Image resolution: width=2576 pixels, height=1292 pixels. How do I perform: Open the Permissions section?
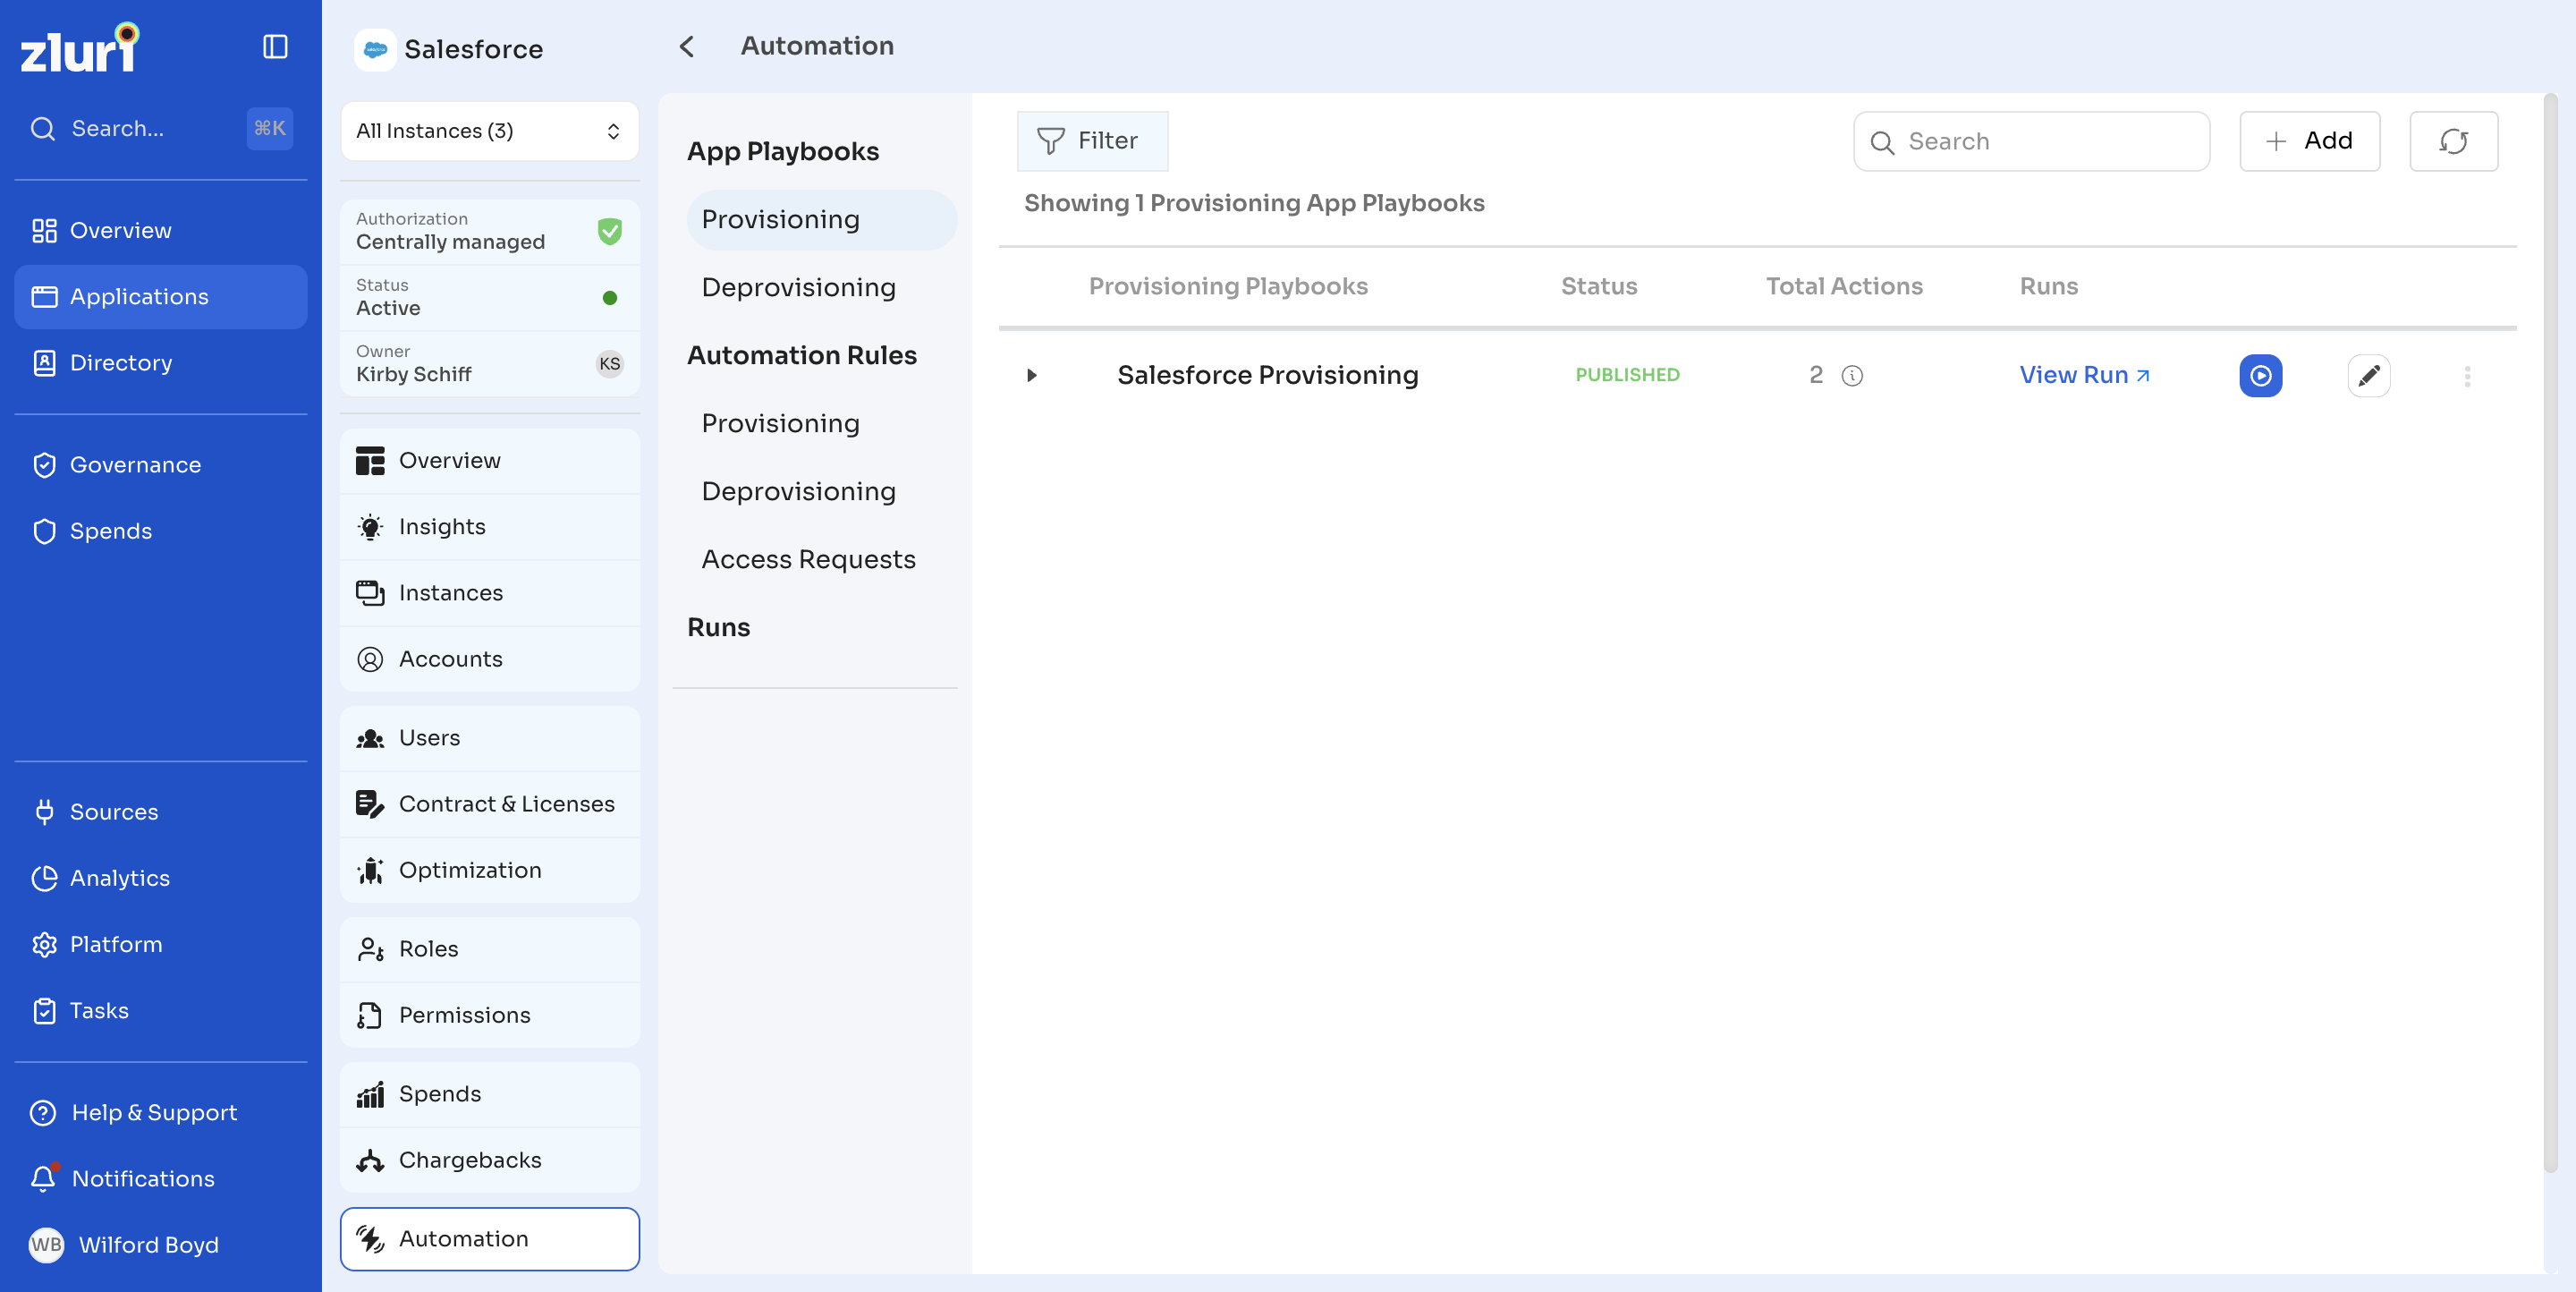pyautogui.click(x=489, y=1015)
